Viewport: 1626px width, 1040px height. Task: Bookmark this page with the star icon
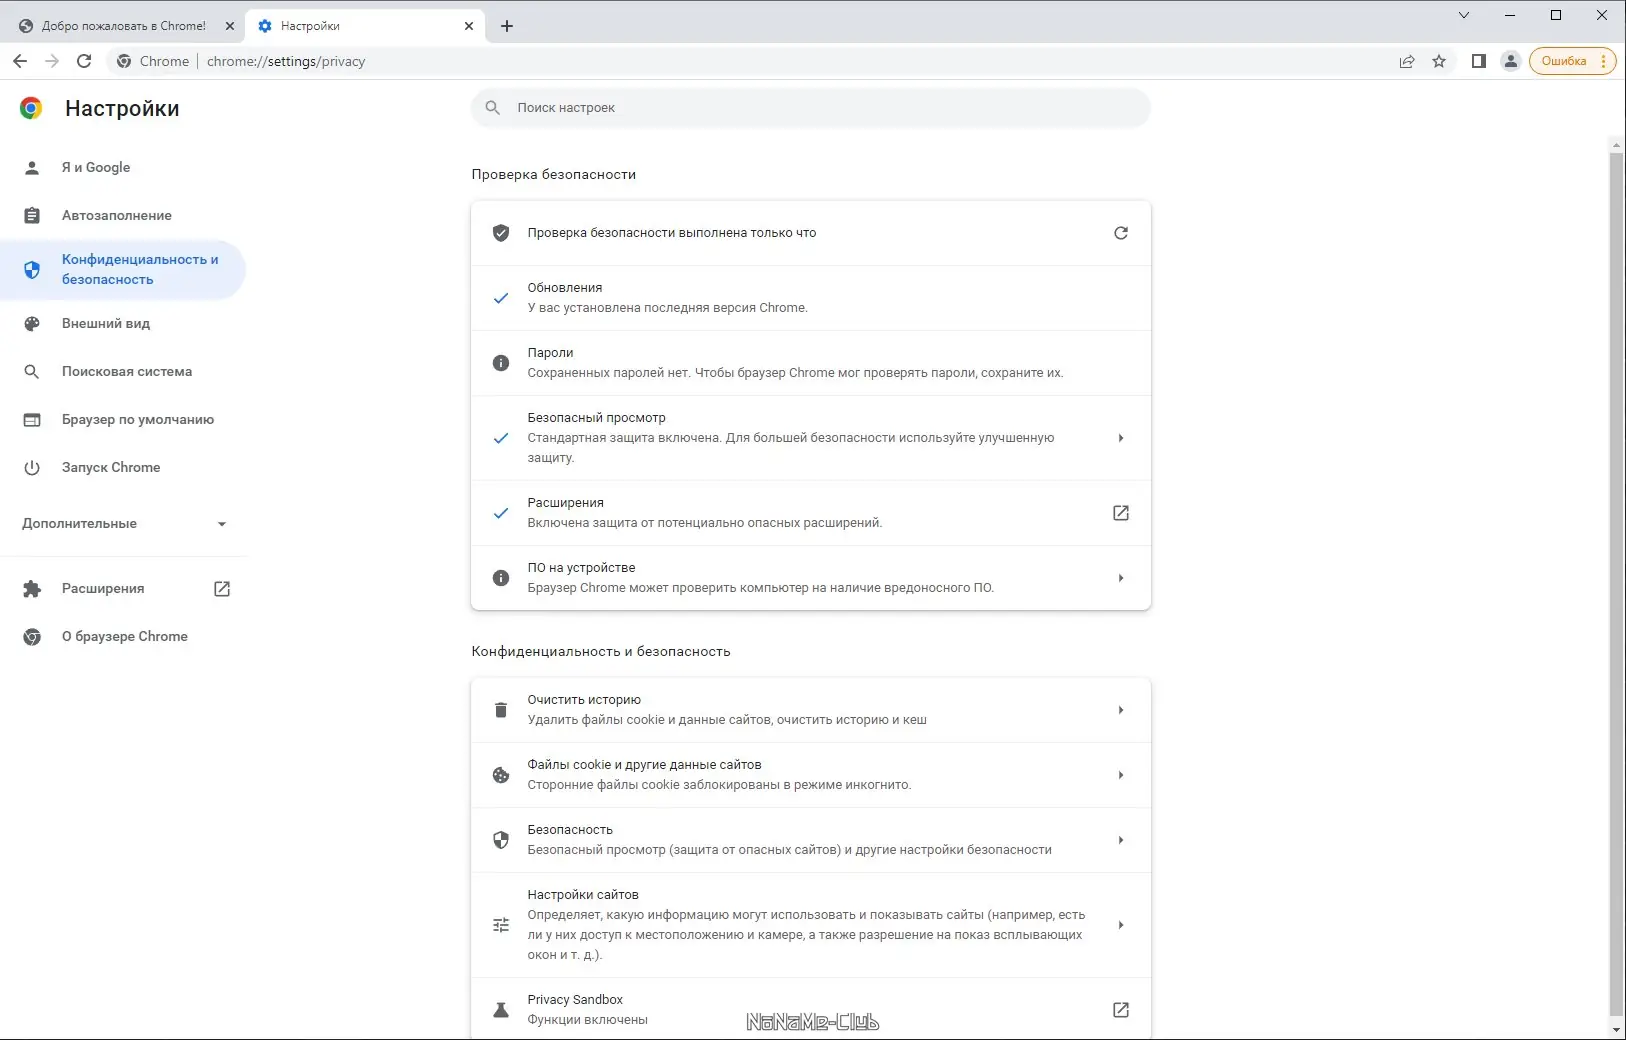tap(1439, 61)
